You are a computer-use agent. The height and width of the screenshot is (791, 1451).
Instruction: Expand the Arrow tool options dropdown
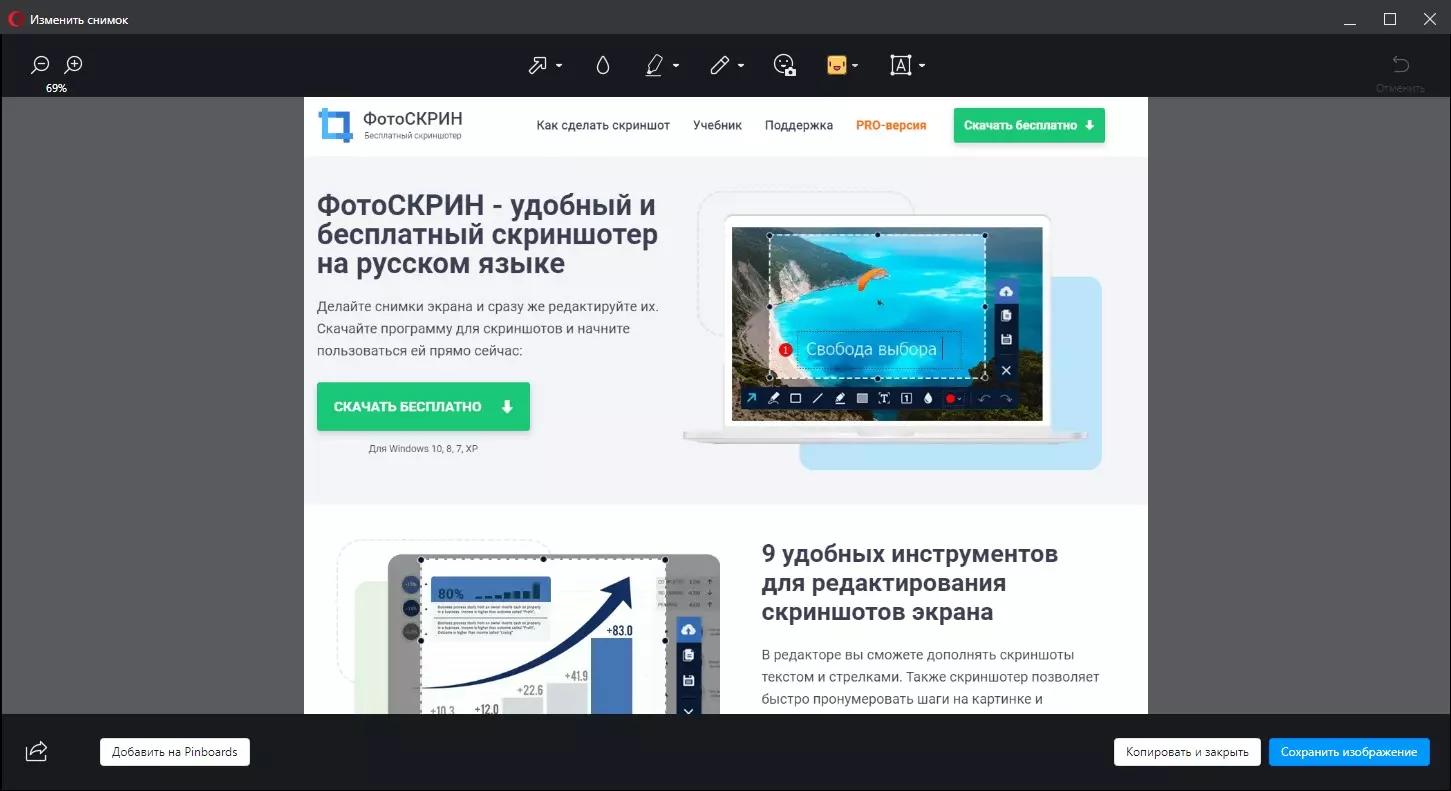pyautogui.click(x=557, y=66)
